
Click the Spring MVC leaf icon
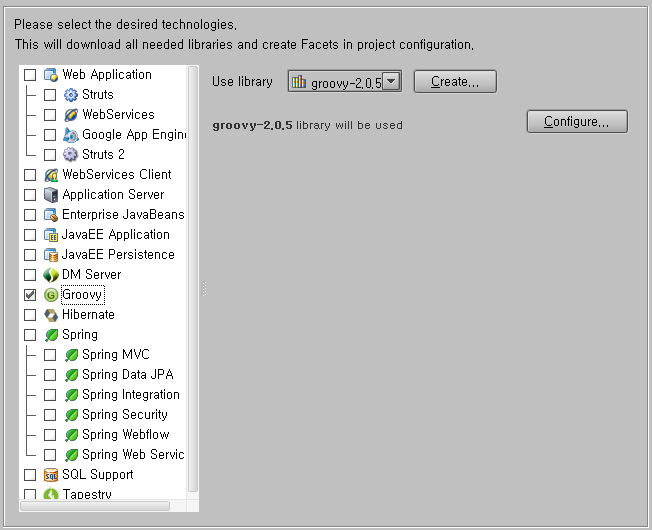71,355
